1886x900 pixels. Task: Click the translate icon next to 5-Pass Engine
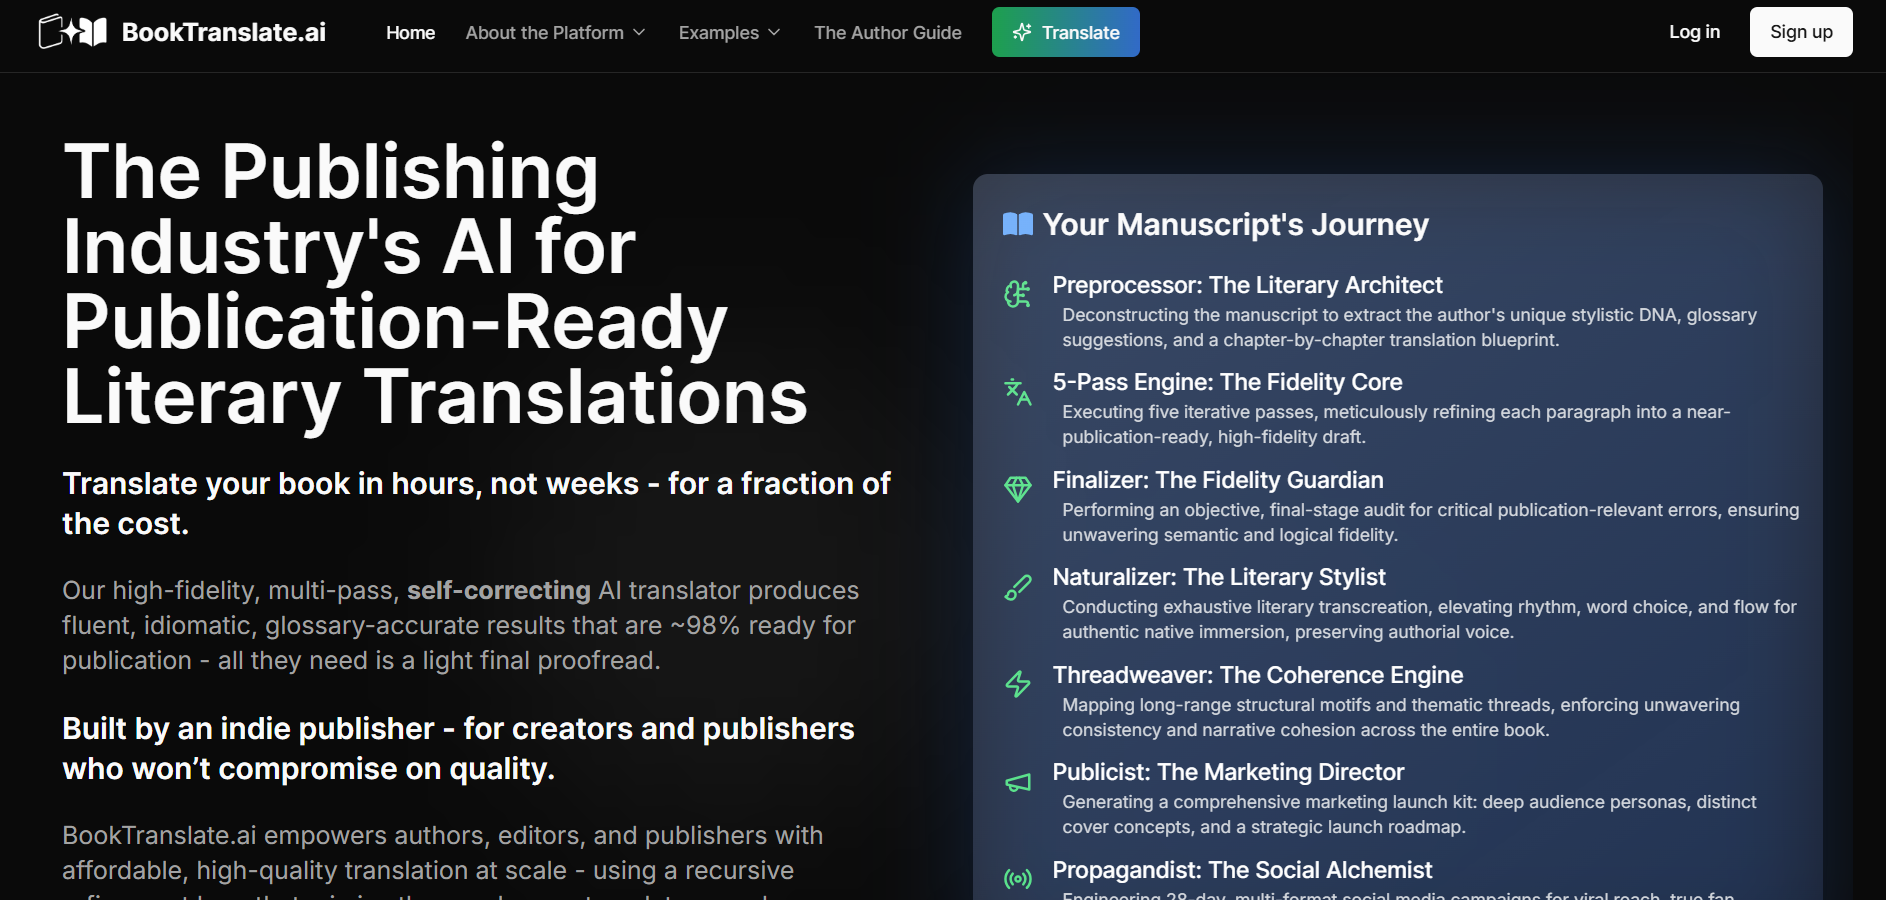click(x=1018, y=391)
